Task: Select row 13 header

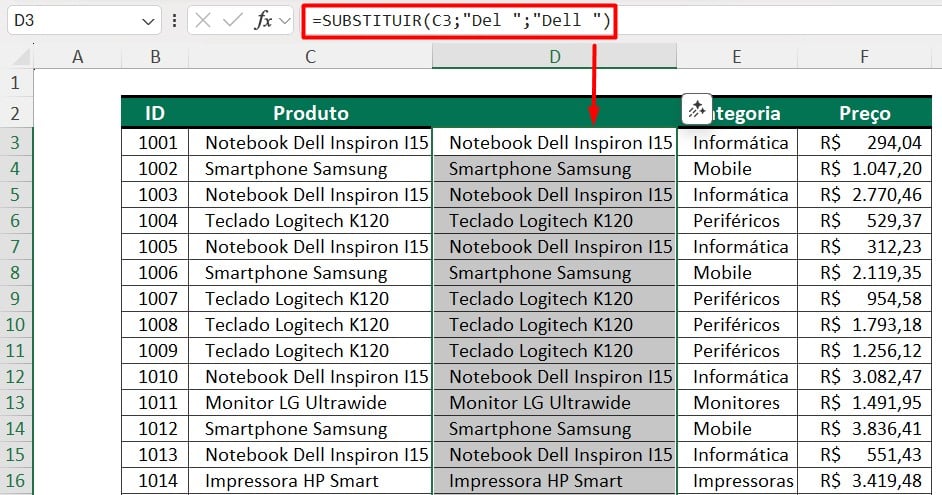Action: point(16,402)
